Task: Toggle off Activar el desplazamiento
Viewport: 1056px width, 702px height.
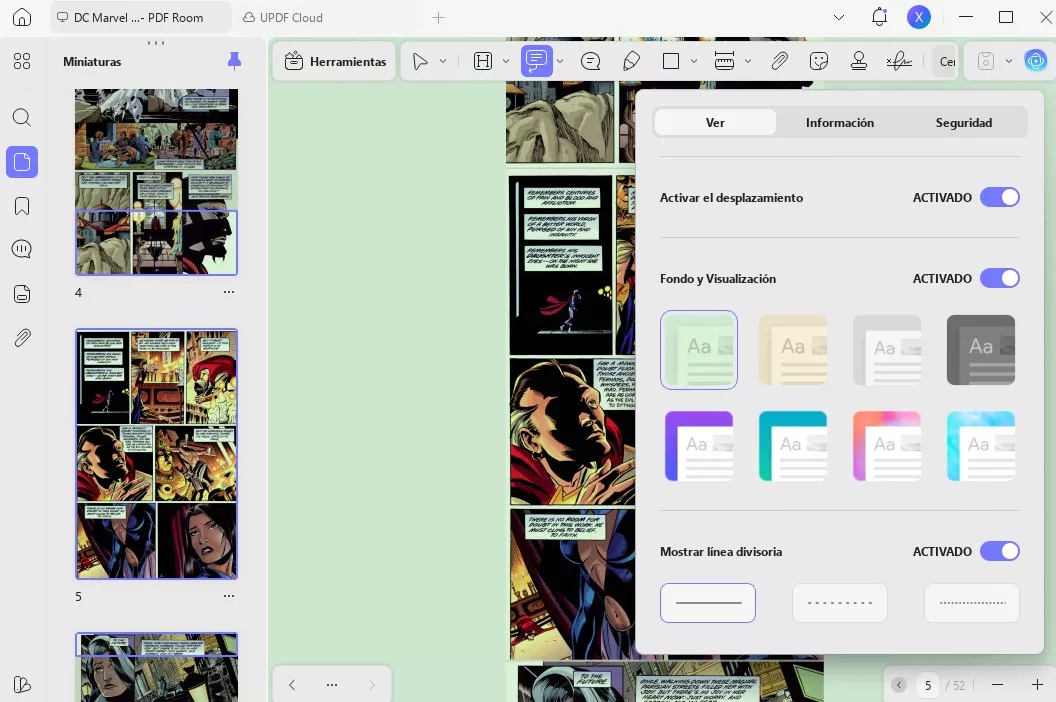Action: coord(999,197)
